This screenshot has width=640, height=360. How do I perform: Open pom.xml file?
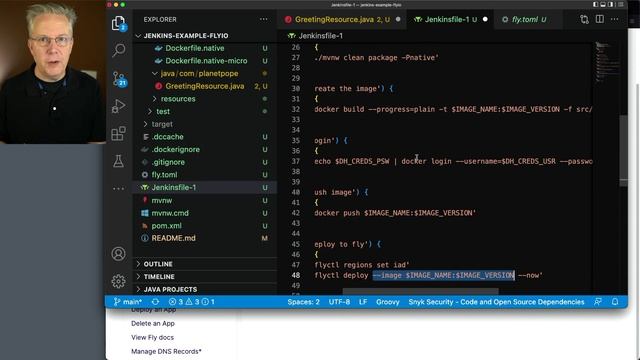(x=167, y=226)
